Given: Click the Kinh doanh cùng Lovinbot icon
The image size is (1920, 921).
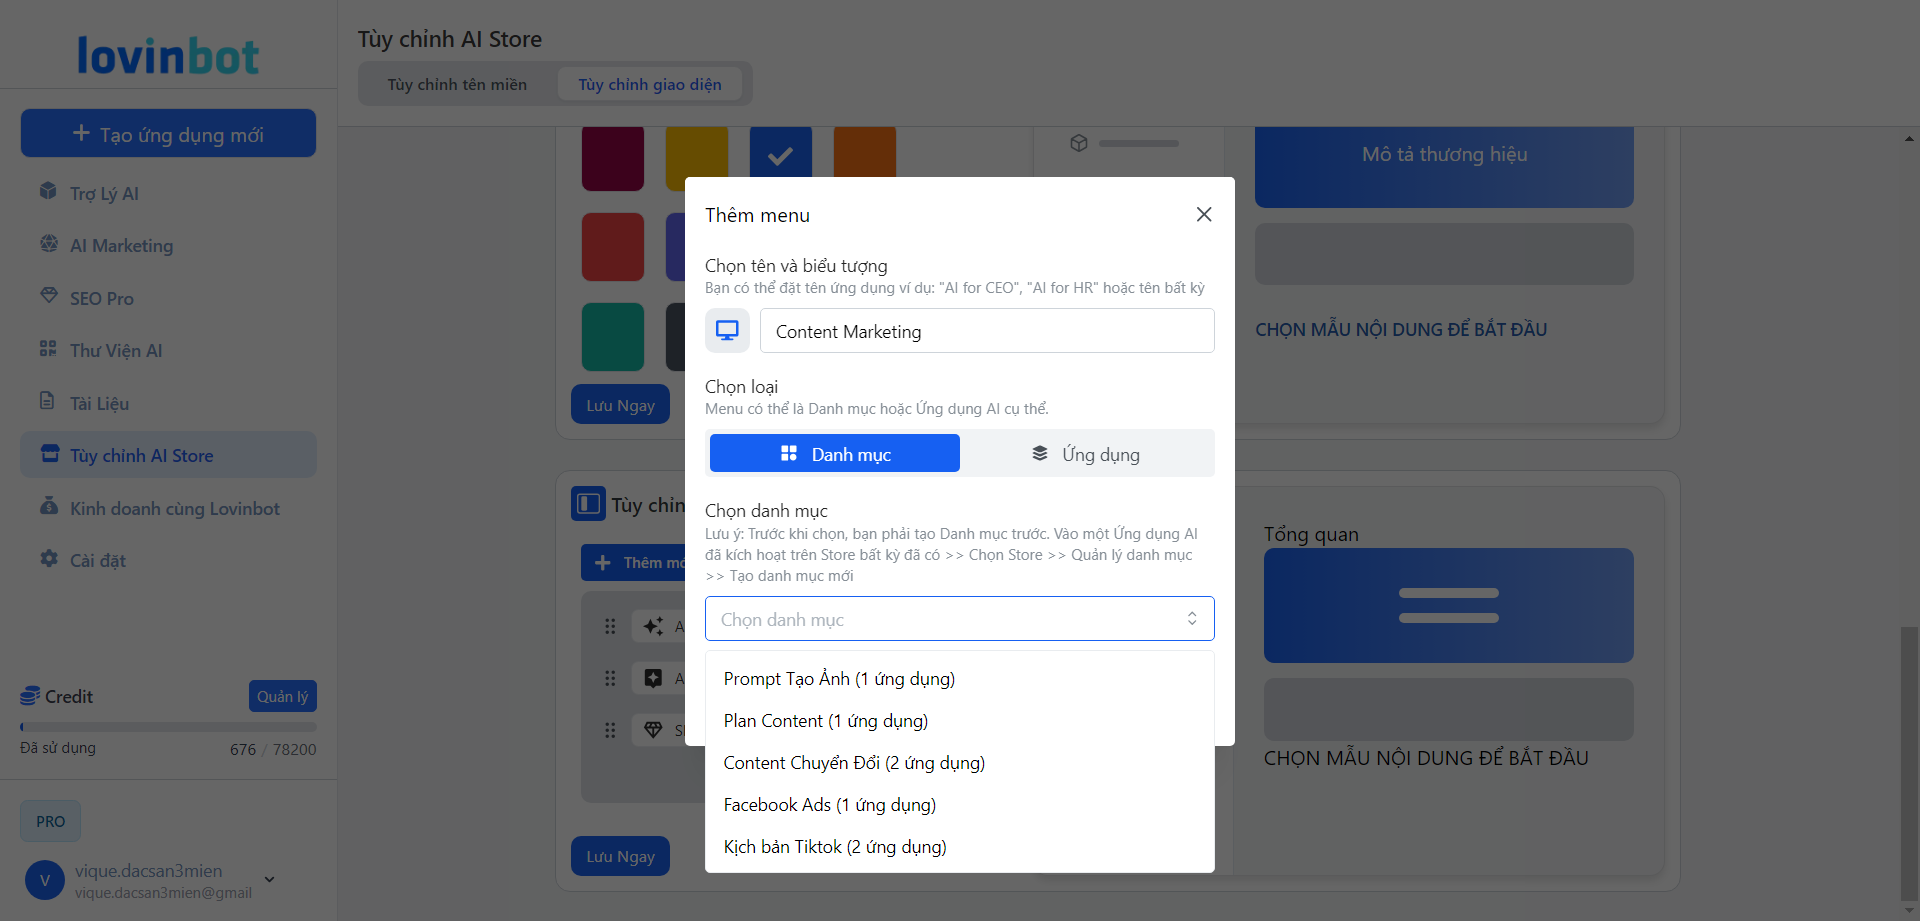Looking at the screenshot, I should 48,506.
